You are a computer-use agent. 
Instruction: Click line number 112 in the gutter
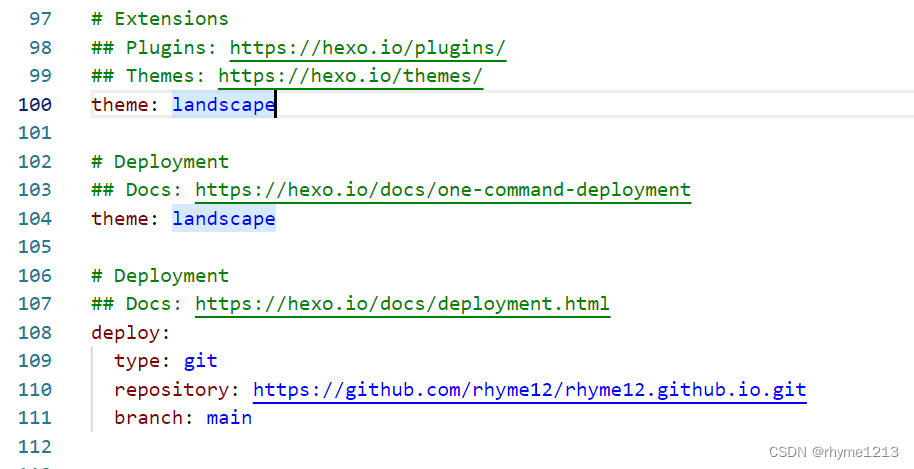[x=35, y=447]
